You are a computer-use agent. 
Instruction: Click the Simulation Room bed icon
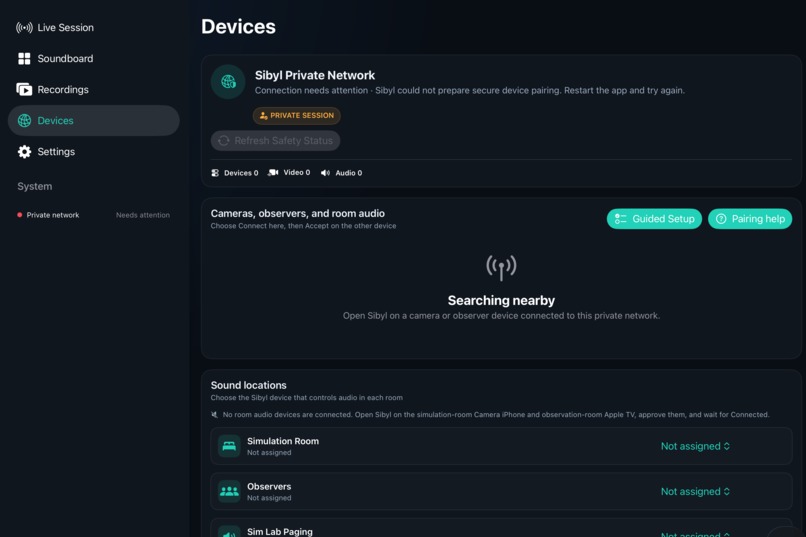pos(229,446)
